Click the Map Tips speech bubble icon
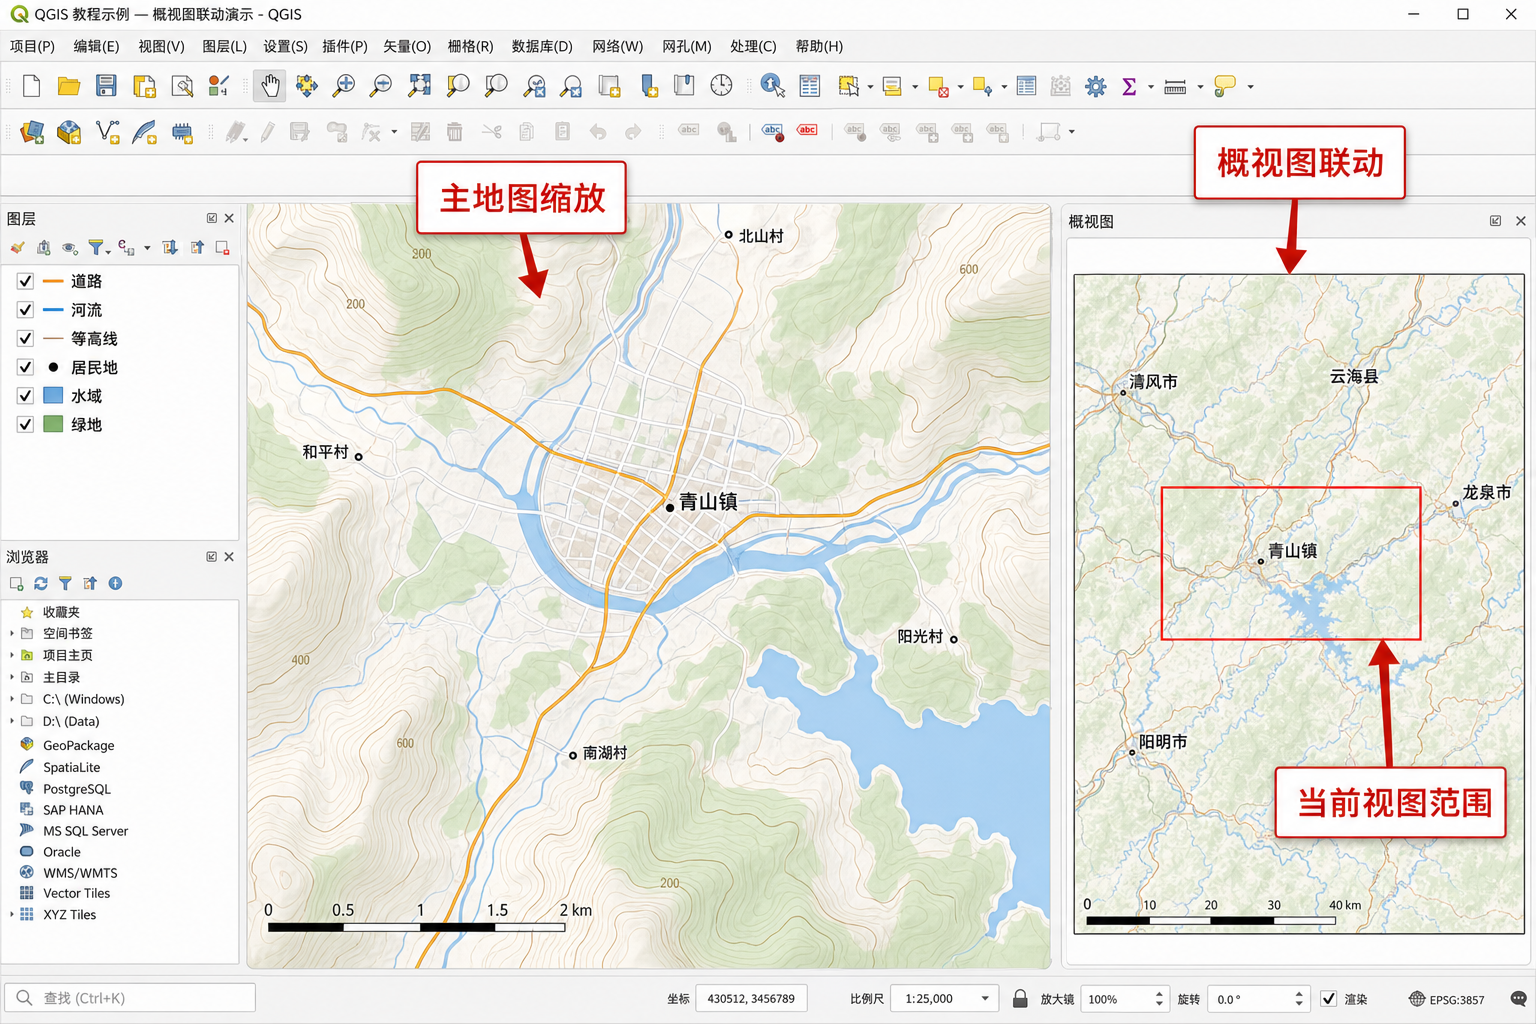Screen dimensions: 1536x1024 click(x=1224, y=87)
